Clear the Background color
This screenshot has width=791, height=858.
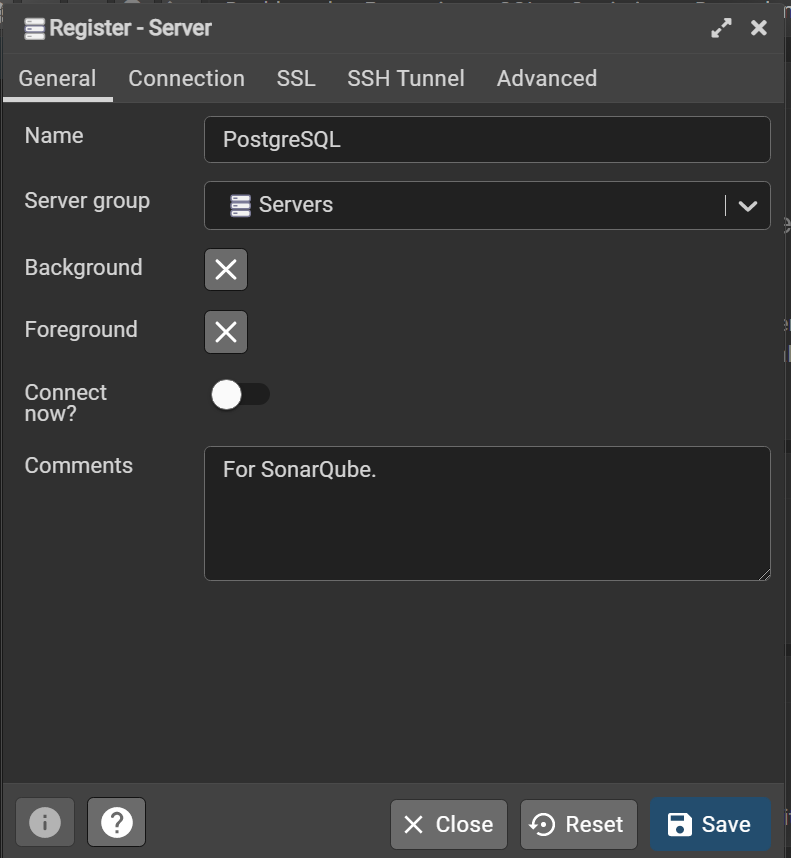226,269
